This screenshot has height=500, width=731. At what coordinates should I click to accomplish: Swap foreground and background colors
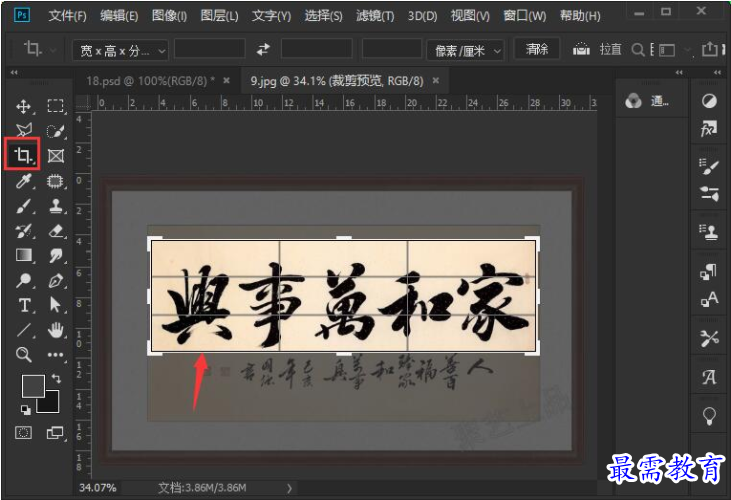pos(56,378)
